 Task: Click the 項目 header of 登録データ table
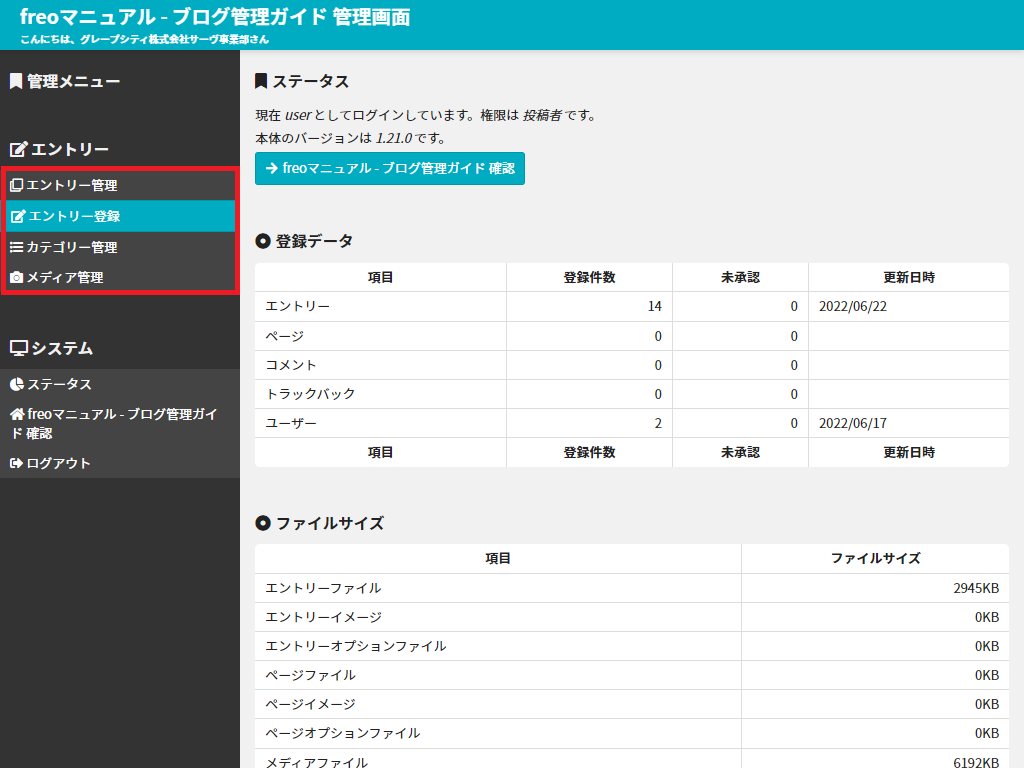click(380, 278)
